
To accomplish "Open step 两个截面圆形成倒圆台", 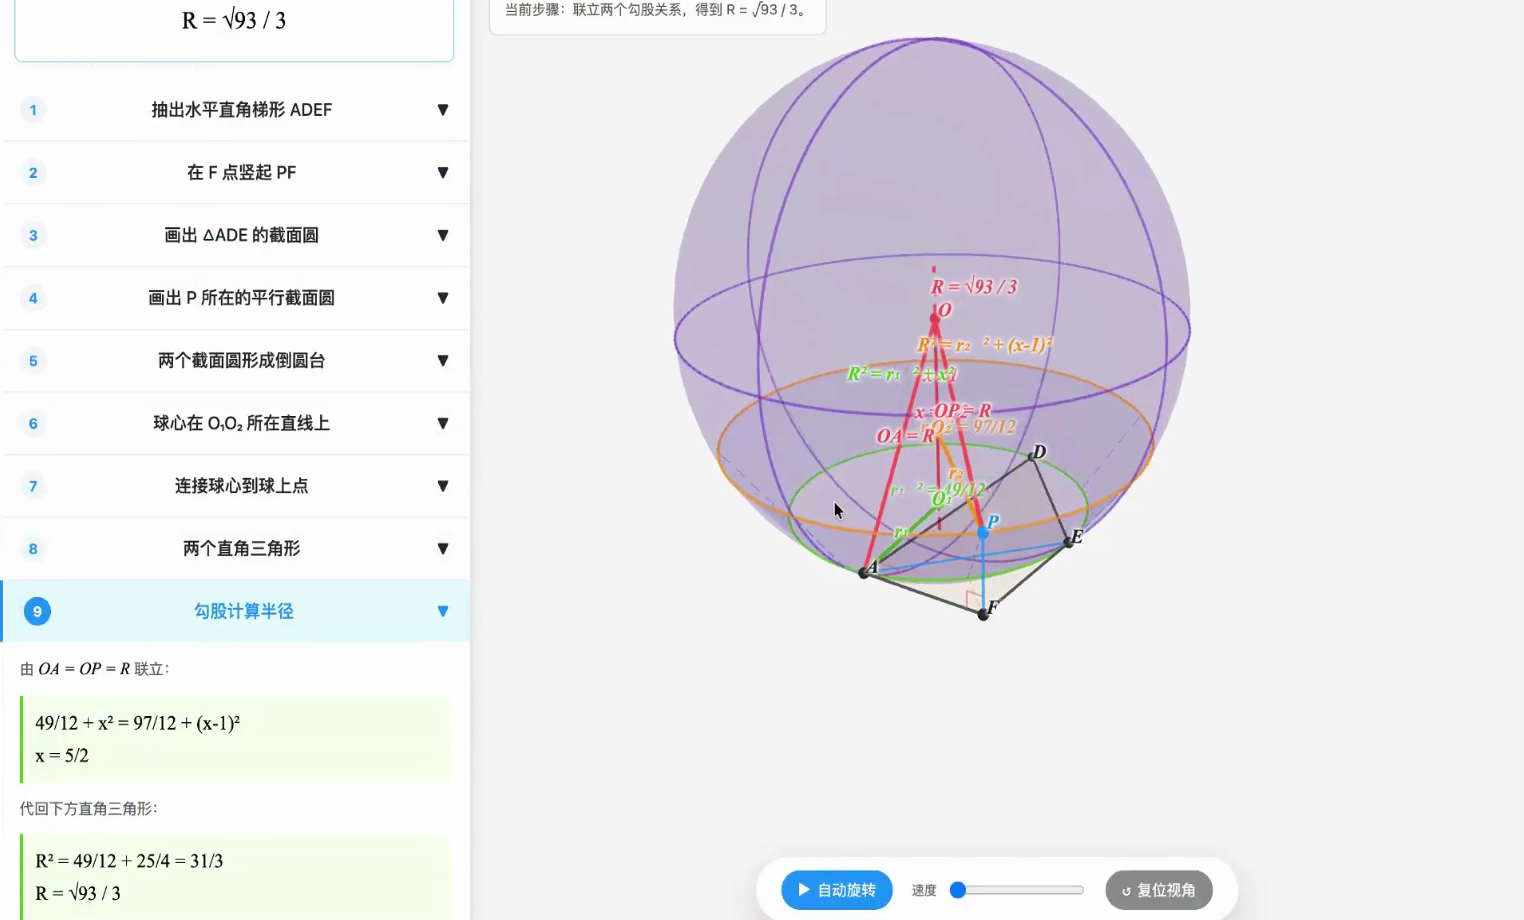I will tap(236, 361).
